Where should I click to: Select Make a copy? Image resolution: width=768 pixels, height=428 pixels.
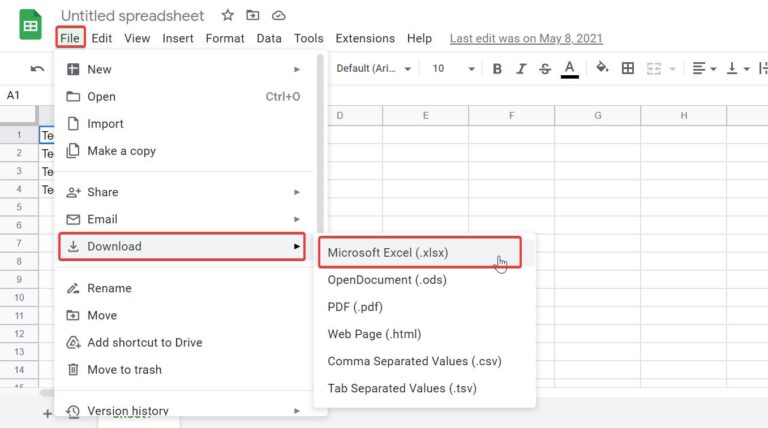point(183,151)
